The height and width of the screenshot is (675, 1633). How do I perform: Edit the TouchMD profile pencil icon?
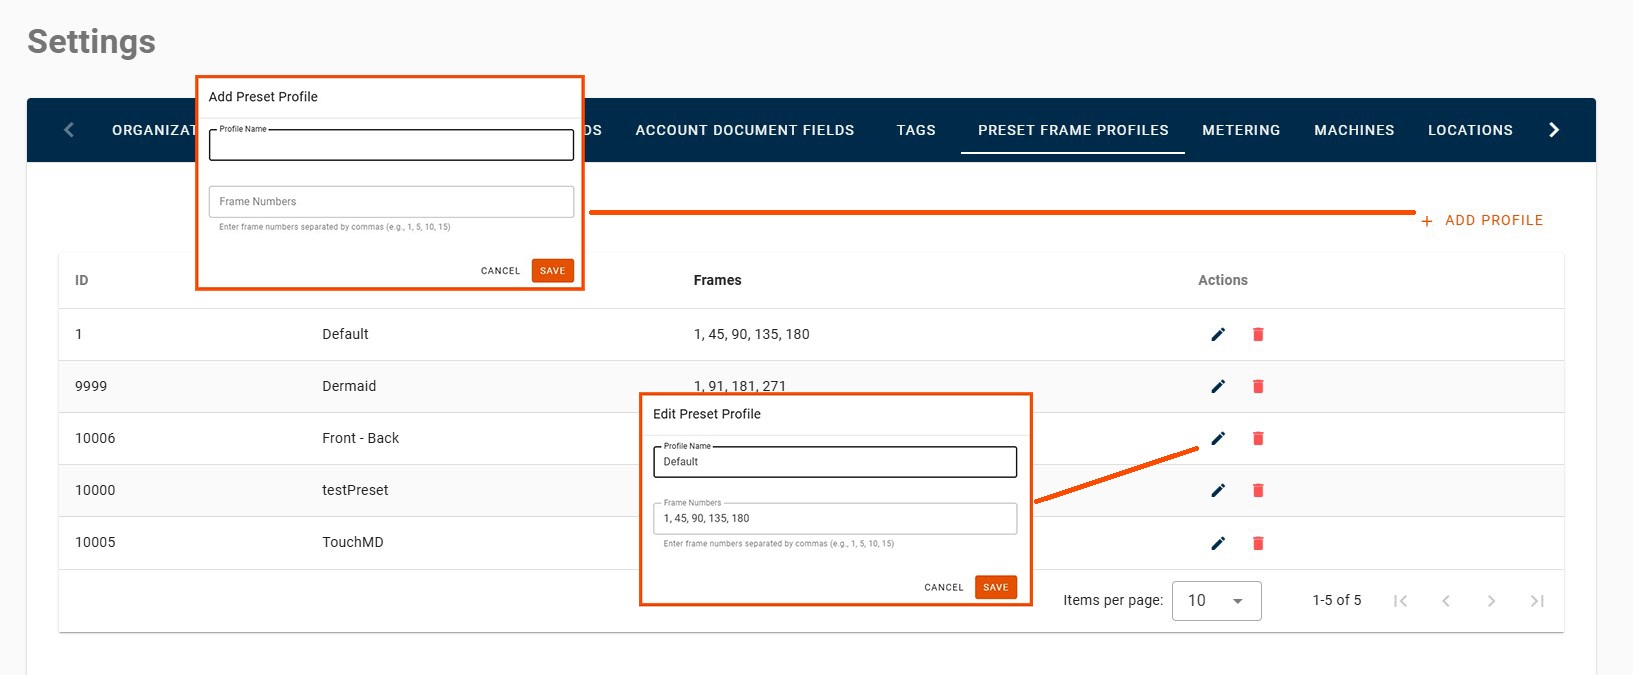pos(1217,543)
